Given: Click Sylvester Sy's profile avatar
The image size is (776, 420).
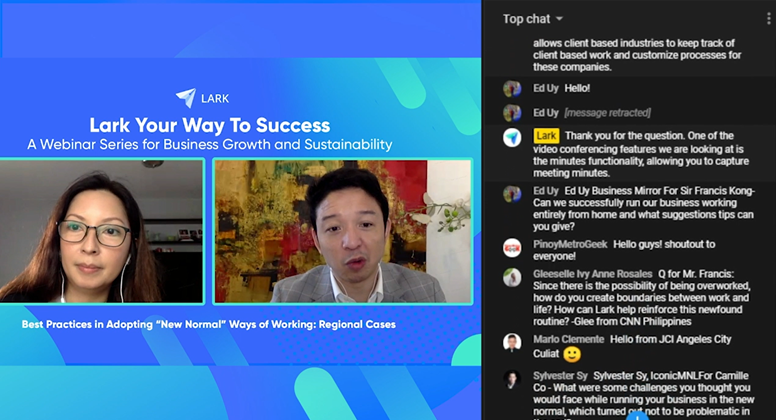Looking at the screenshot, I should point(512,378).
